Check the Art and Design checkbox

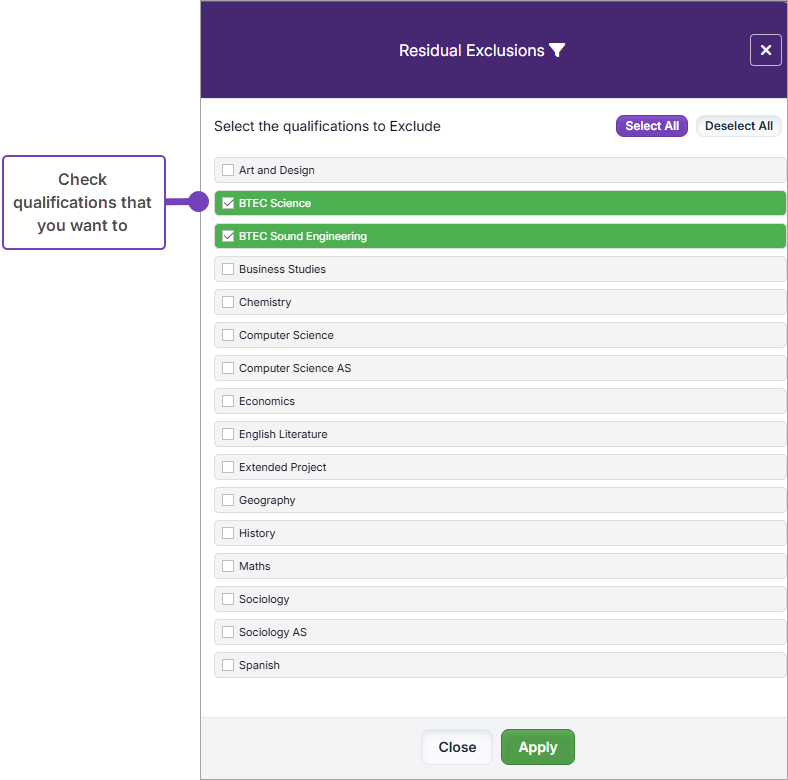(x=228, y=170)
